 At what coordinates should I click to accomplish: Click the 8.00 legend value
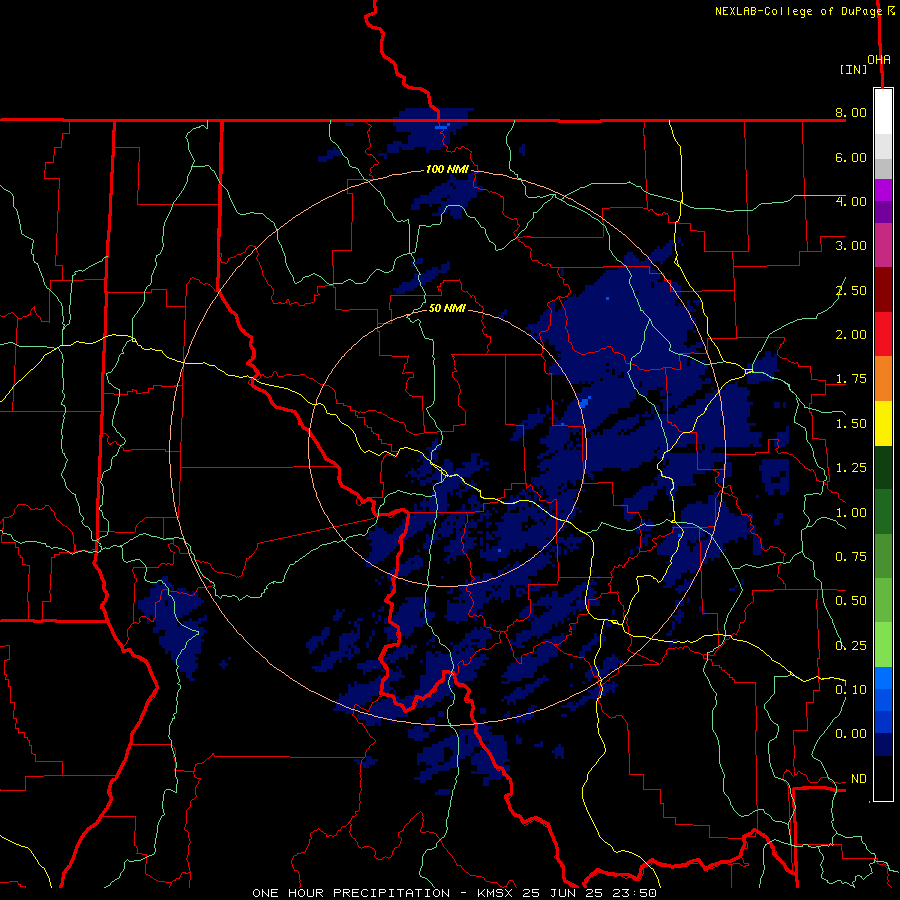851,112
